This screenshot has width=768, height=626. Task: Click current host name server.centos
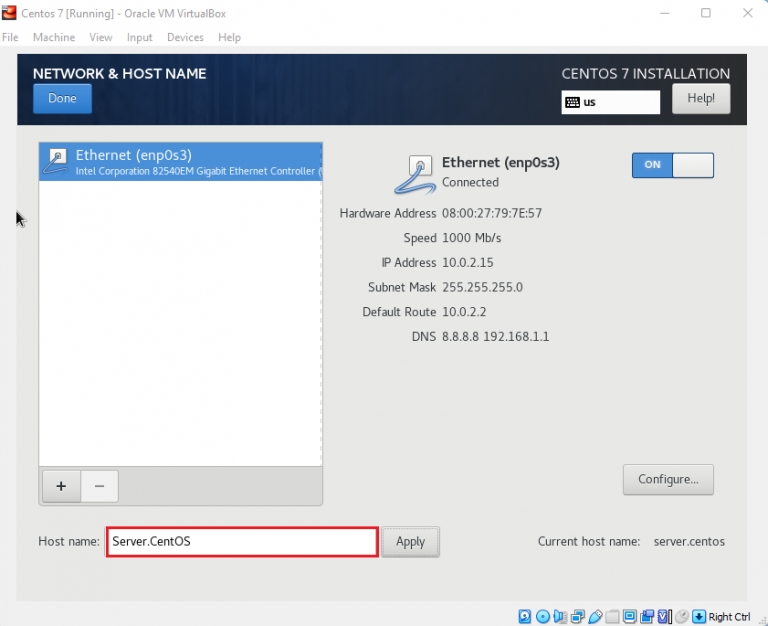click(689, 542)
